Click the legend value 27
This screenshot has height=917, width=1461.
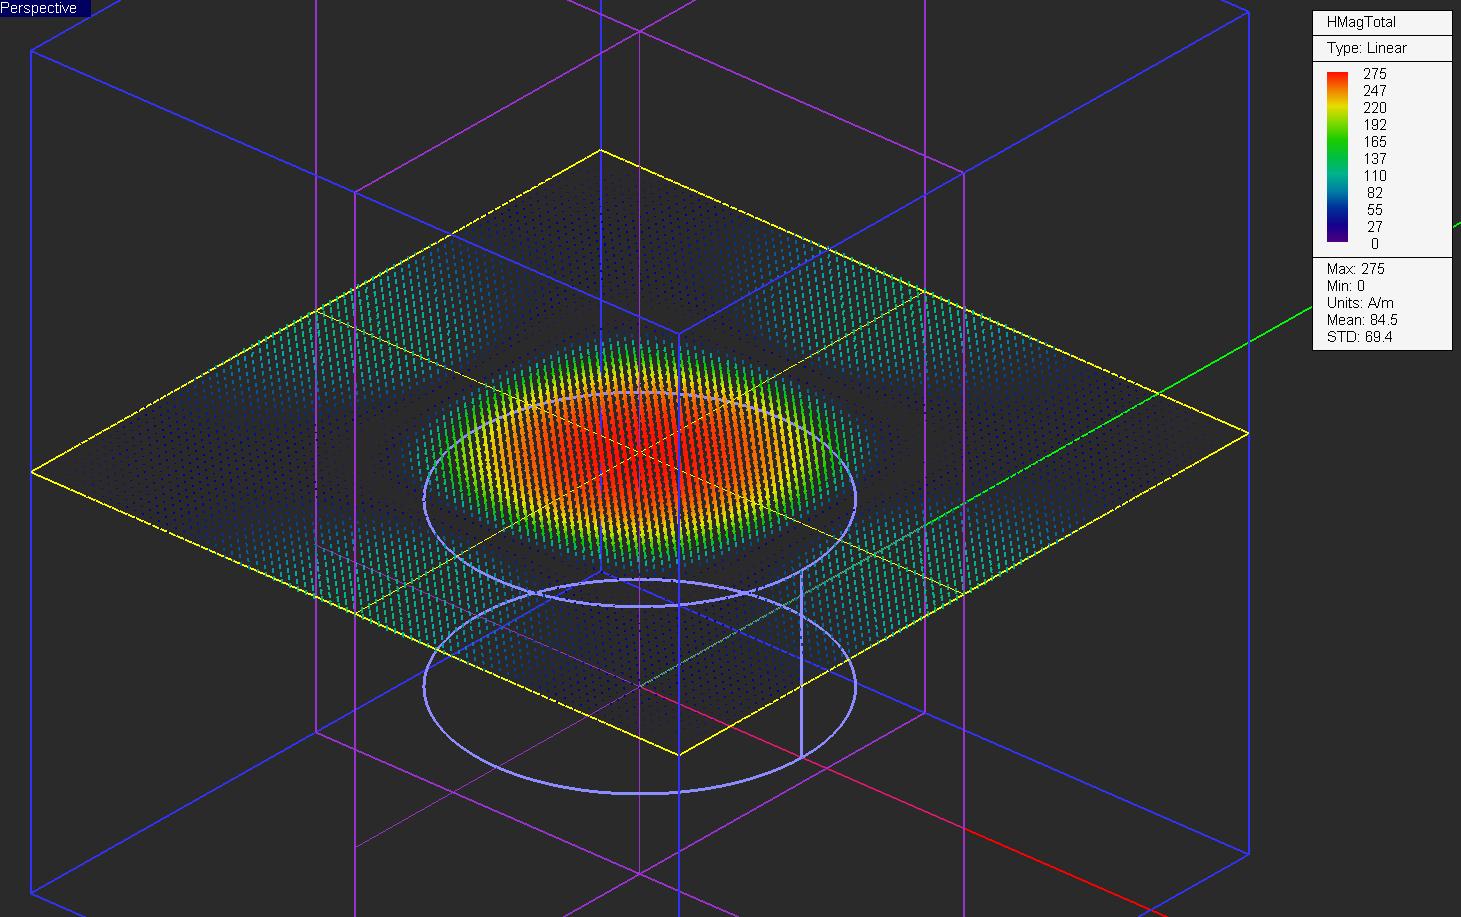click(x=1375, y=227)
